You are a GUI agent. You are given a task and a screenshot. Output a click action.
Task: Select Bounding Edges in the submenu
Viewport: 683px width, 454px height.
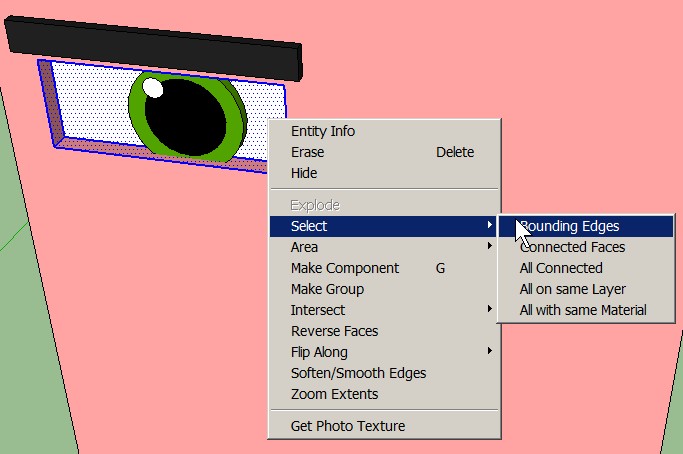coord(570,226)
